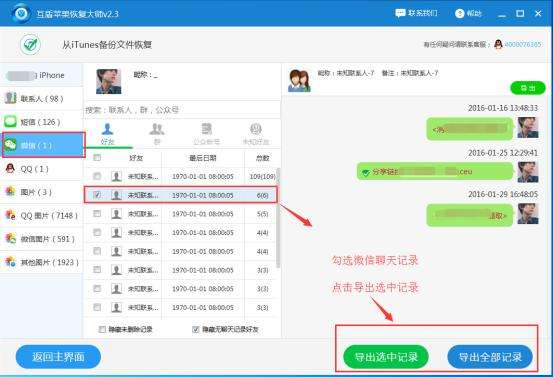
Task: Click sender avatar of the 2016-01-25 message
Action: [528, 172]
